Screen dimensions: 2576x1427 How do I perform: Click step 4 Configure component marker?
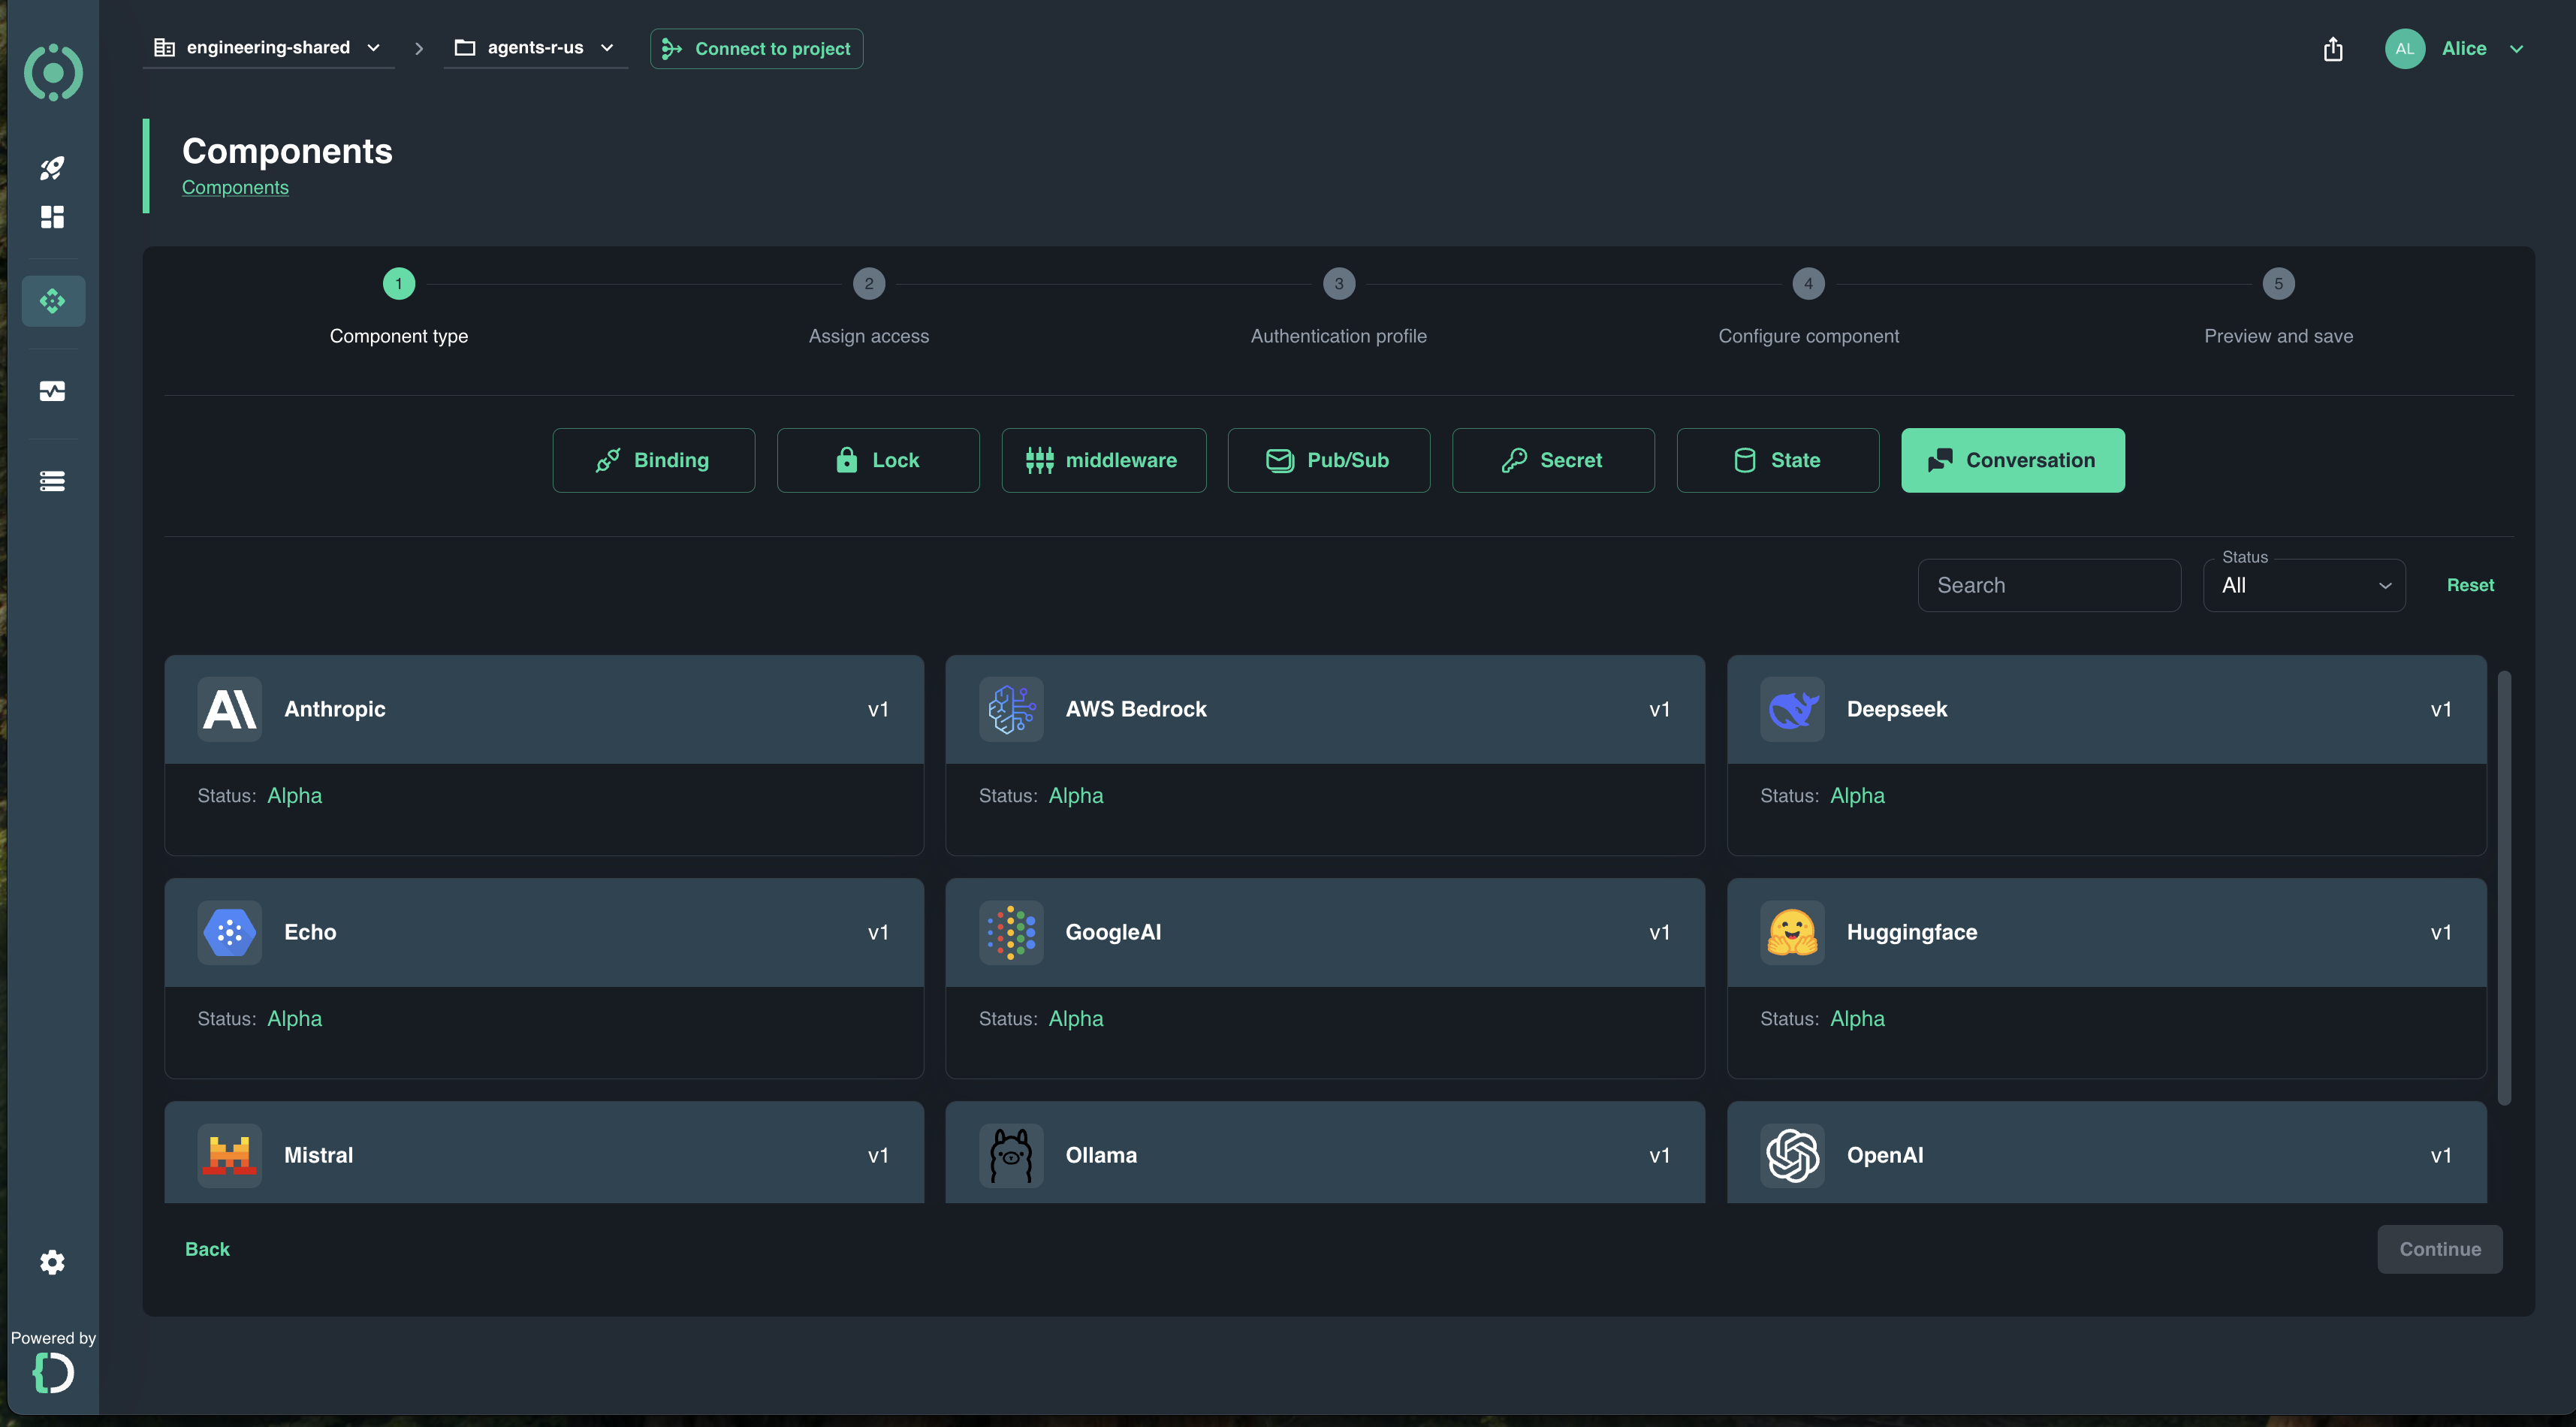1808,283
